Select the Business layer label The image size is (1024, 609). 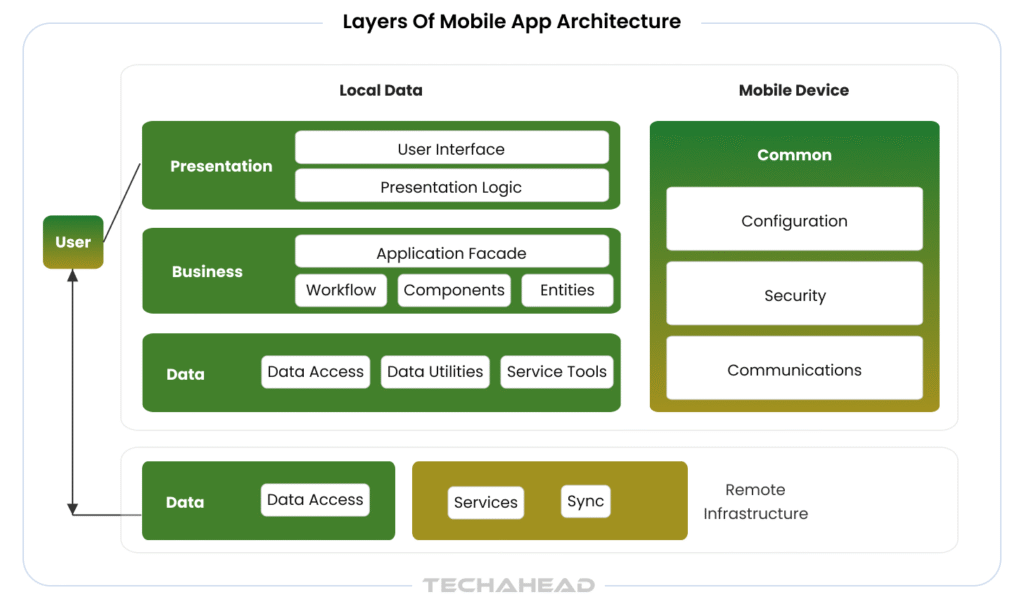coord(207,272)
